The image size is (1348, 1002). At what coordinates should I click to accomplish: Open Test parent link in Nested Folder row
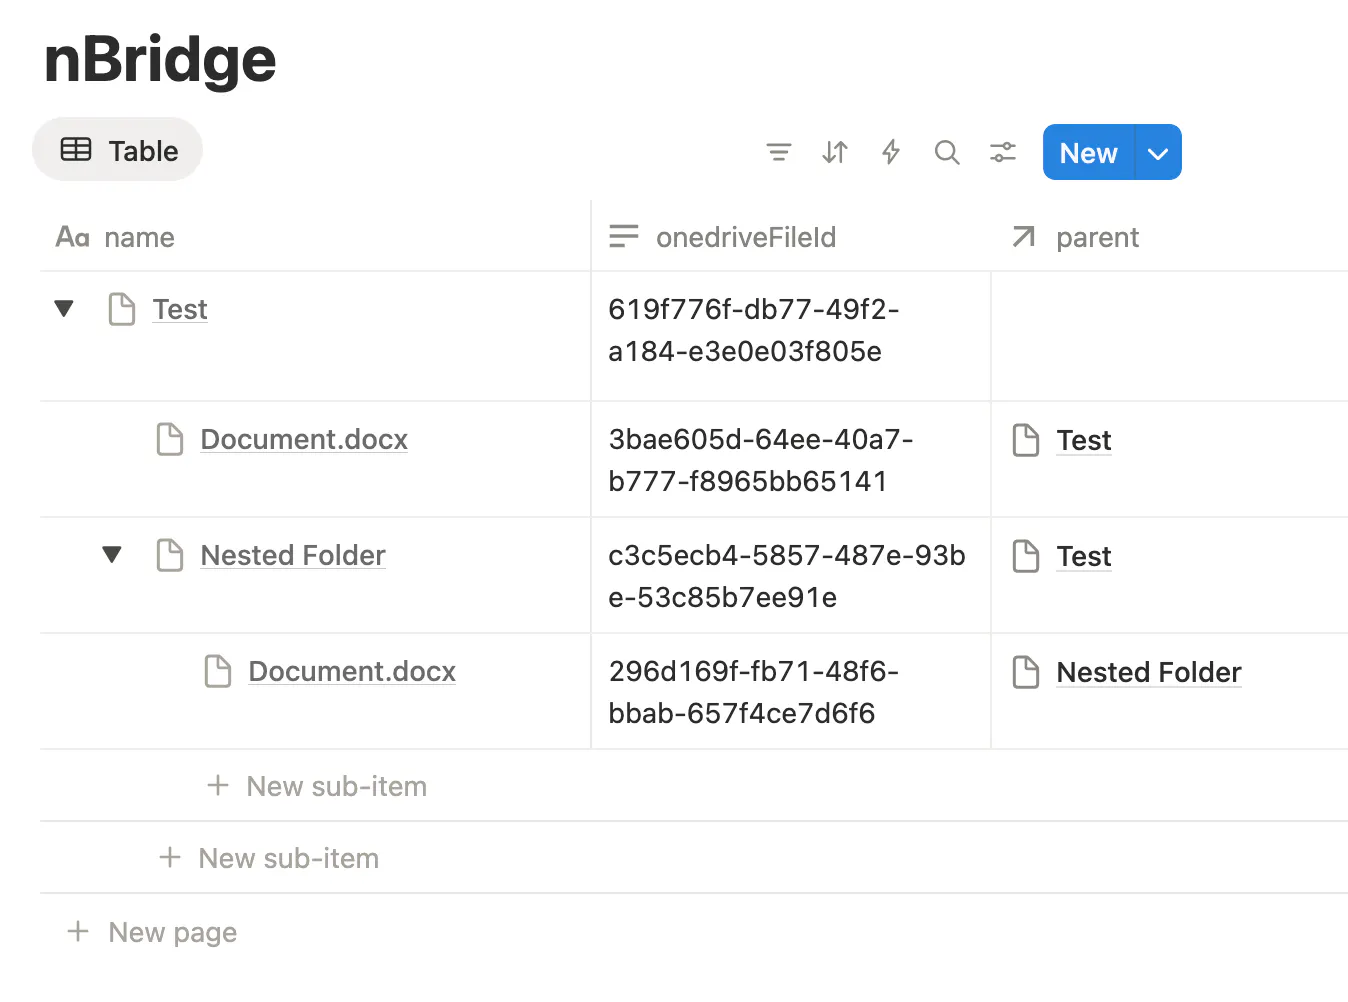tap(1084, 556)
